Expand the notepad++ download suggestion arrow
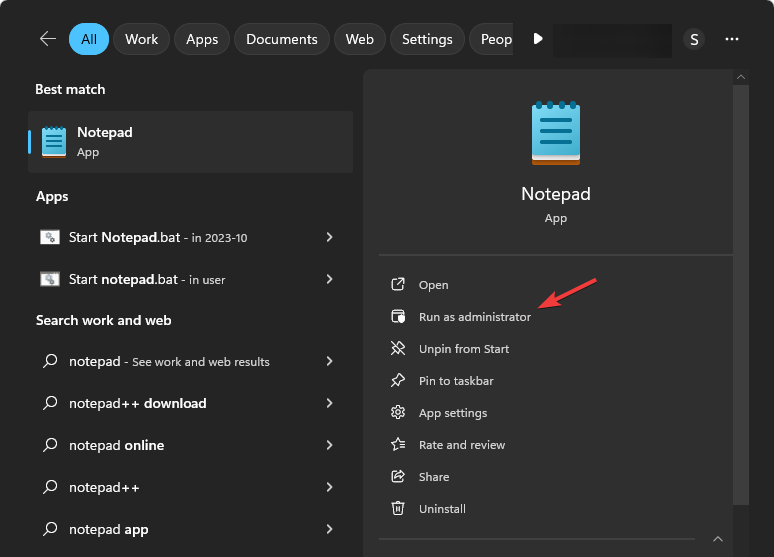Screen dimensions: 774x557 [330, 403]
